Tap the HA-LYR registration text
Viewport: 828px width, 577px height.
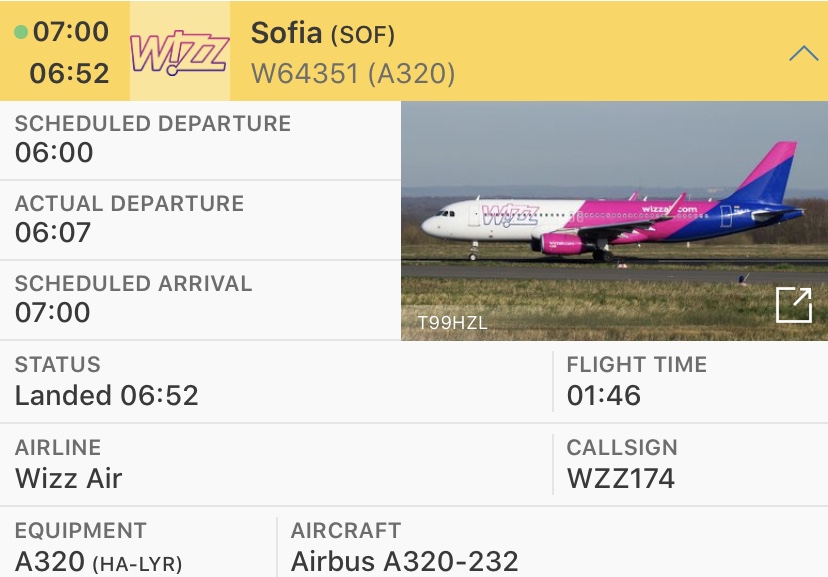pyautogui.click(x=137, y=564)
